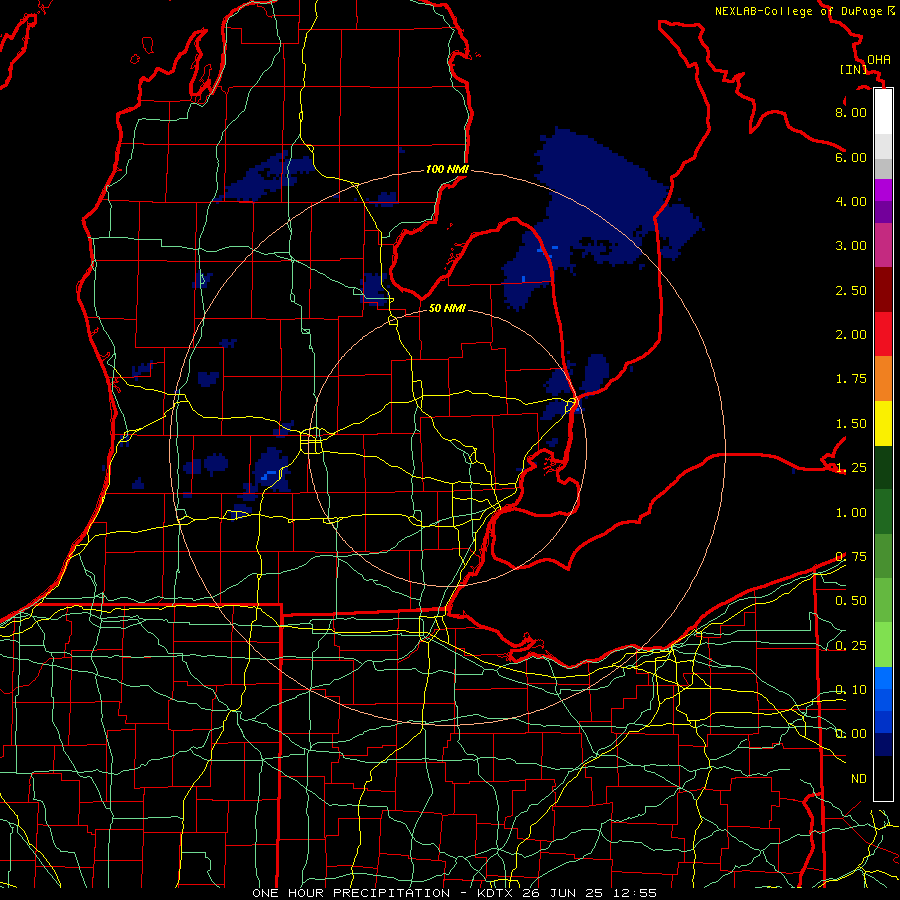Select the 1.50 legend value

[851, 424]
